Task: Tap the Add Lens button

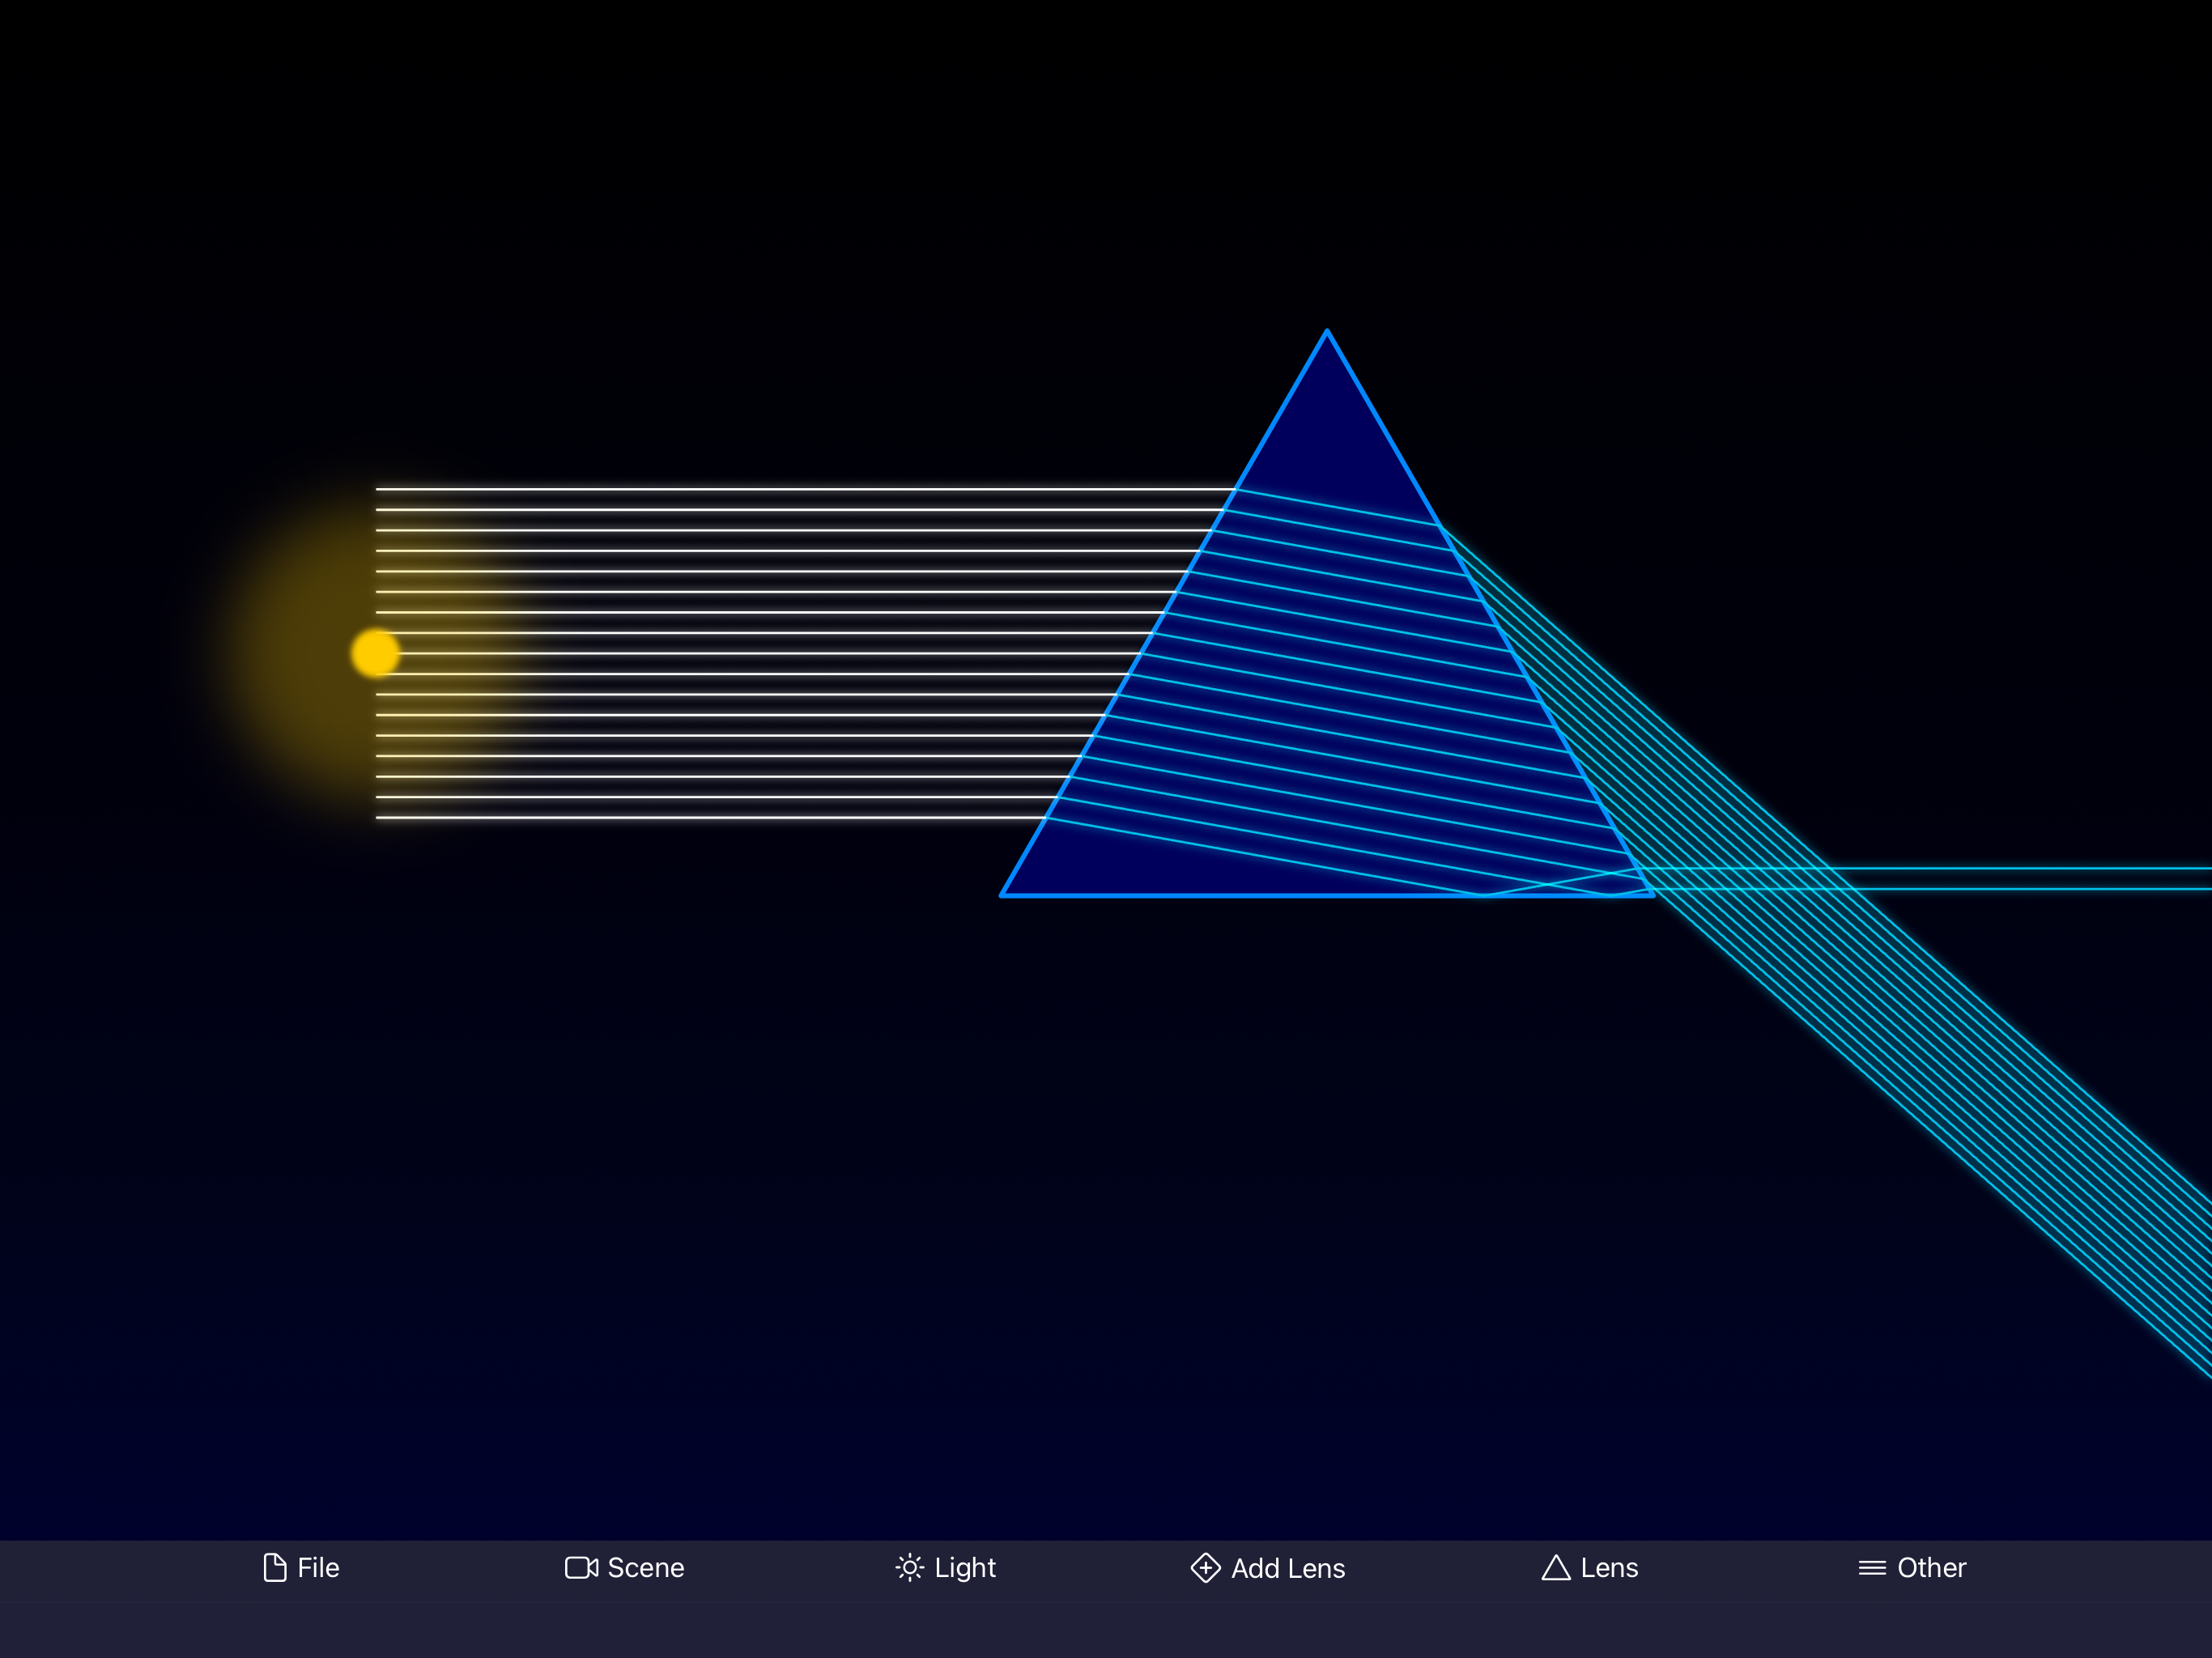Action: [1268, 1567]
